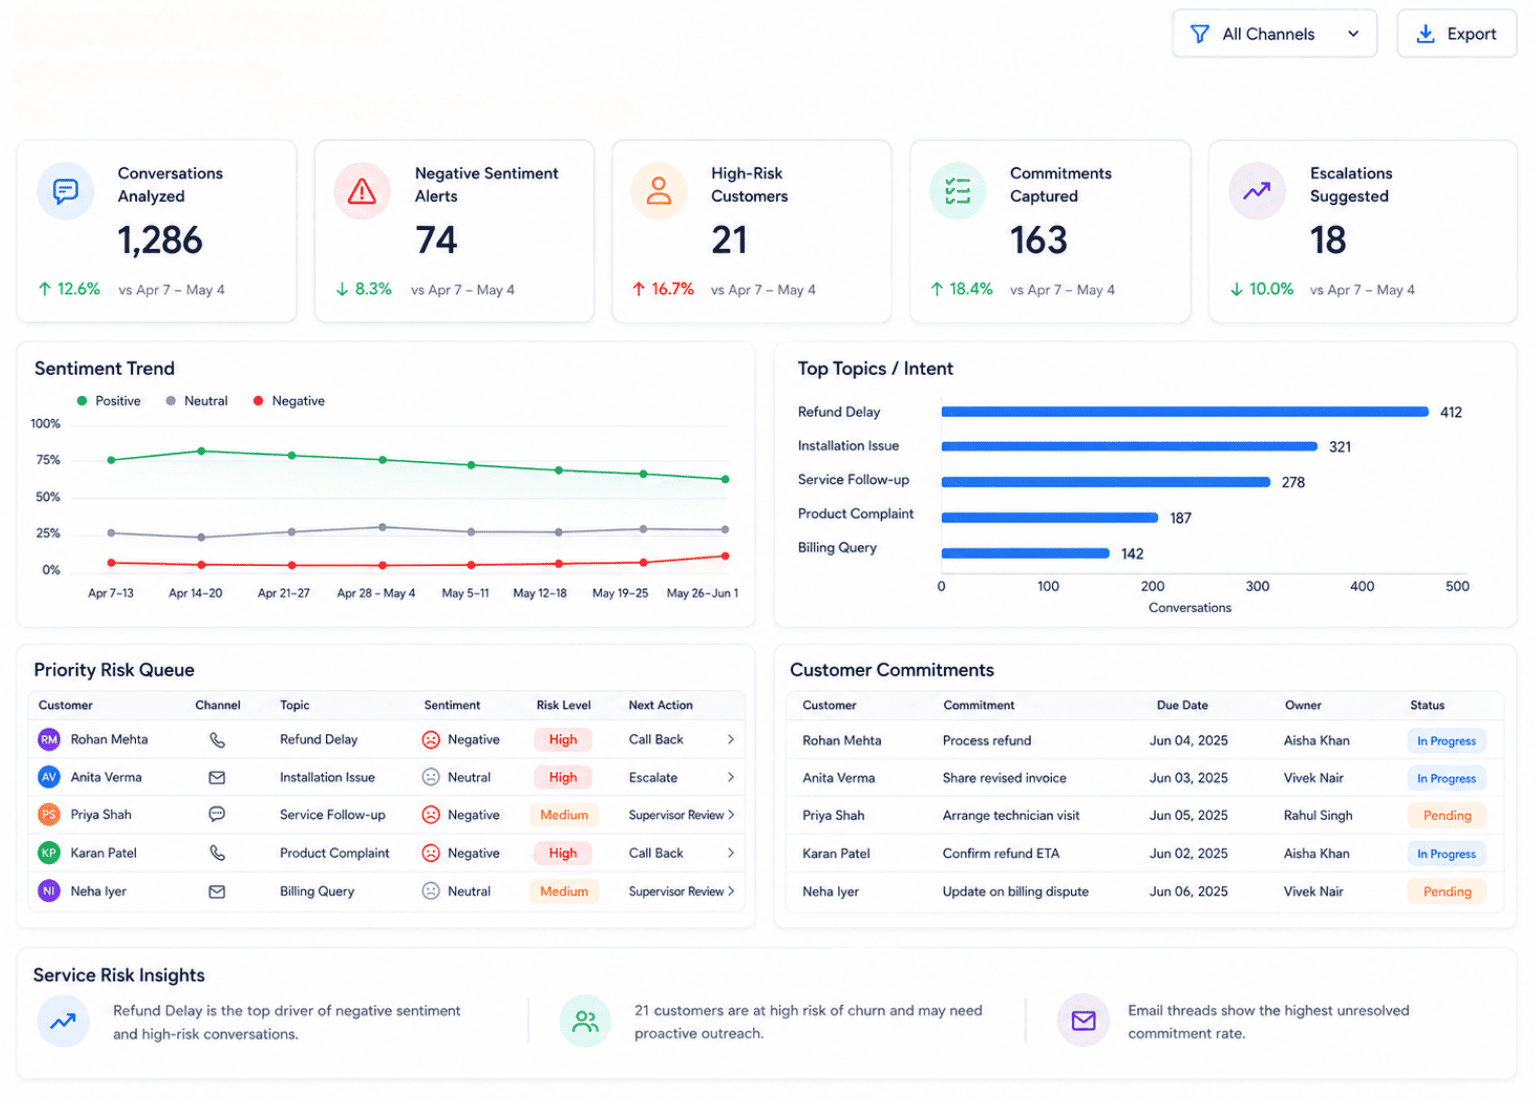Click the Billing Query bar

(x=1025, y=553)
